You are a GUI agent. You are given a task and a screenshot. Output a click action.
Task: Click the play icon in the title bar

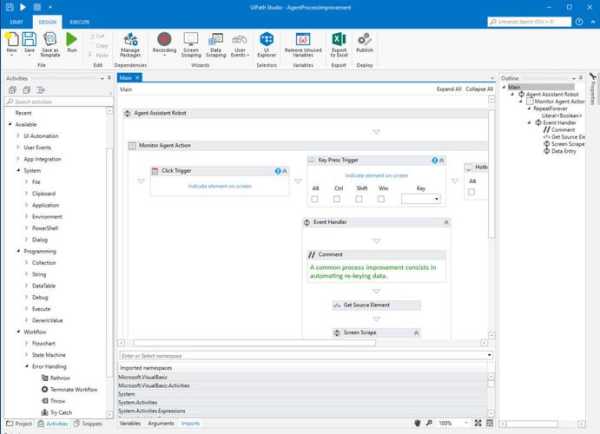[23, 7]
